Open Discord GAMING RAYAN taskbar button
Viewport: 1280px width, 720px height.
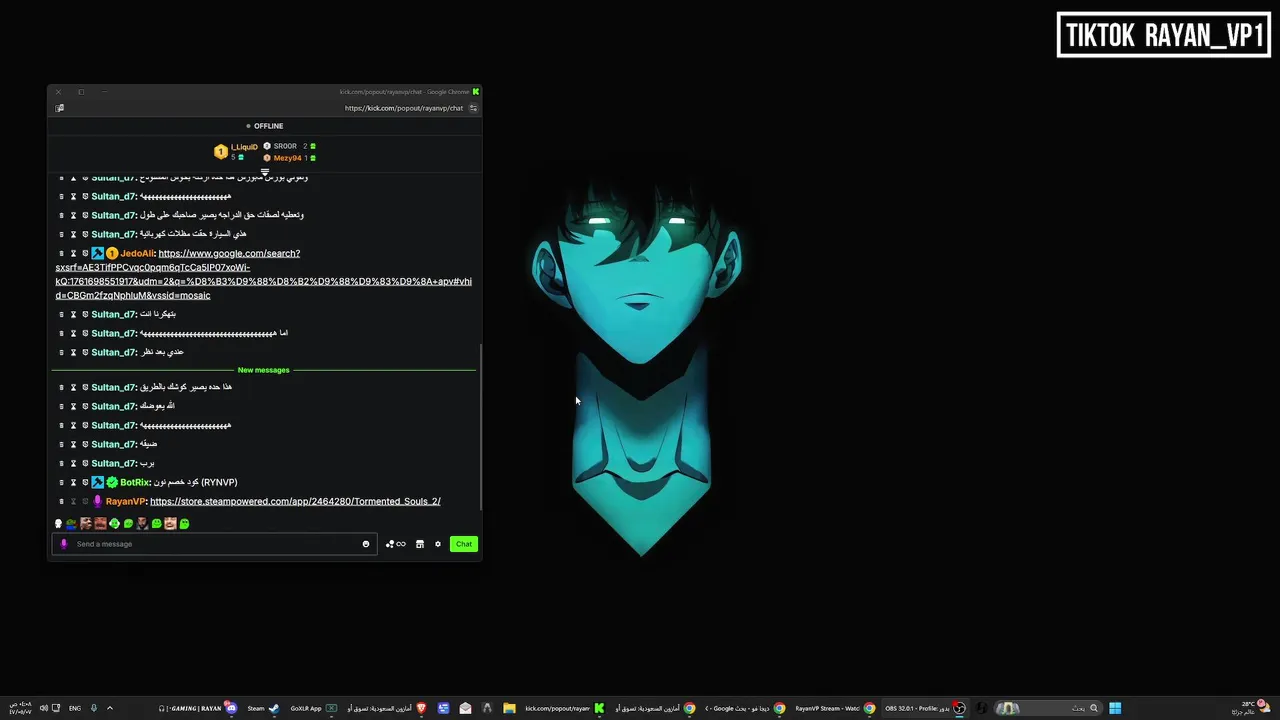click(x=197, y=708)
